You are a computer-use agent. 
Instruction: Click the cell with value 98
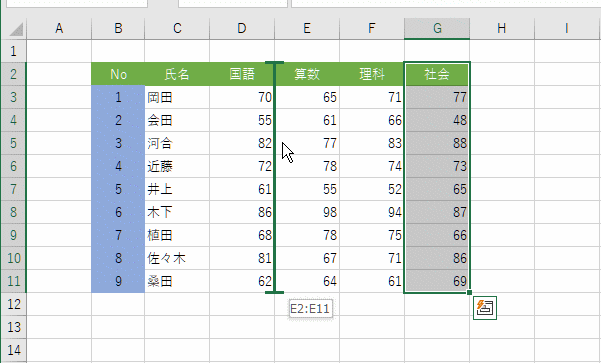[307, 212]
